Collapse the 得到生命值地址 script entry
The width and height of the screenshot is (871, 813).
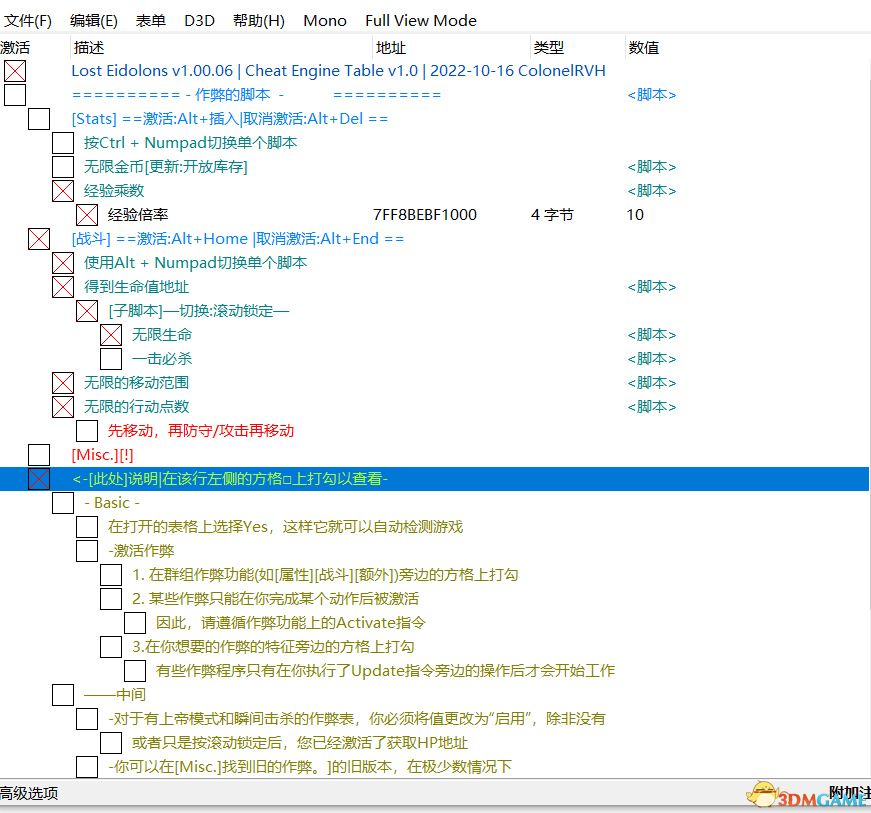pos(63,287)
